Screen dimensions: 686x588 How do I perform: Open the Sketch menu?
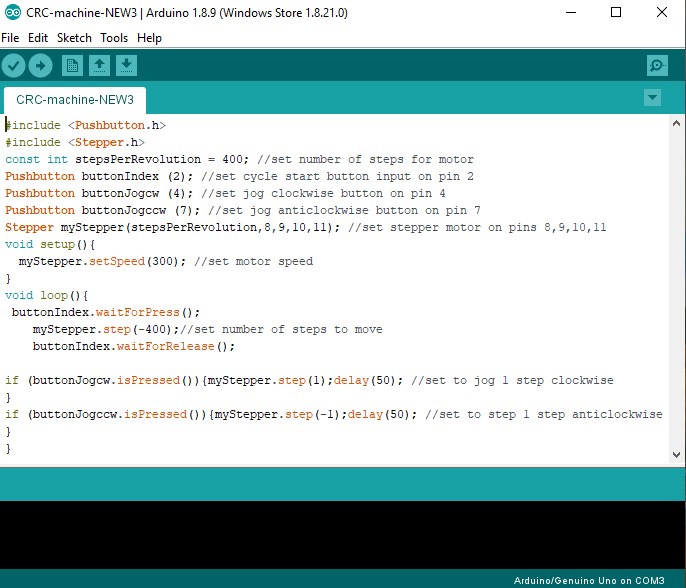74,38
